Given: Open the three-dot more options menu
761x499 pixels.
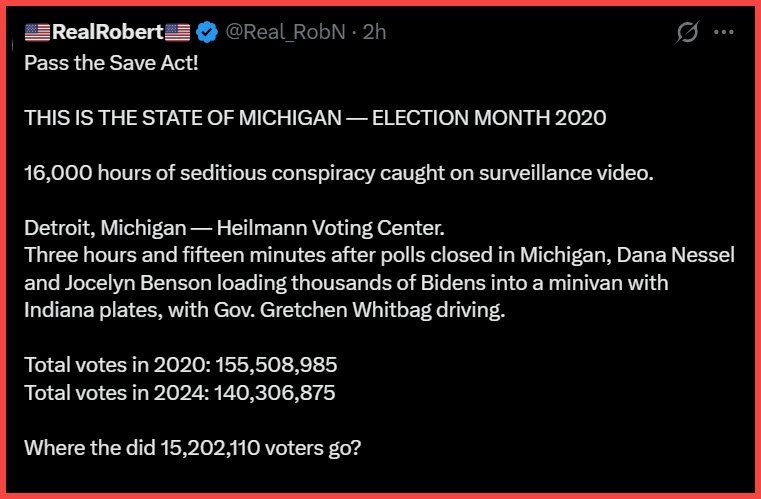Looking at the screenshot, I should [723, 32].
